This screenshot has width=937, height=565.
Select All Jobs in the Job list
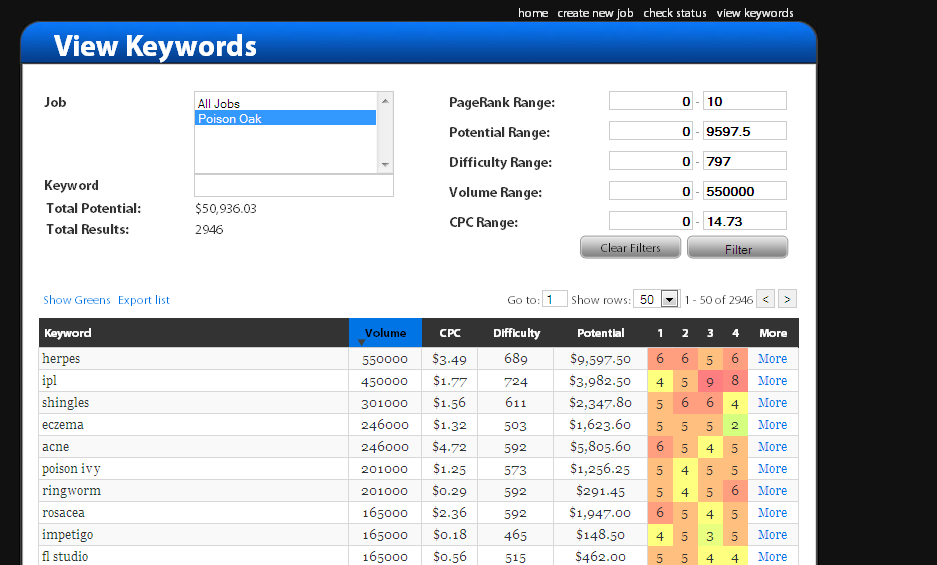(x=285, y=103)
